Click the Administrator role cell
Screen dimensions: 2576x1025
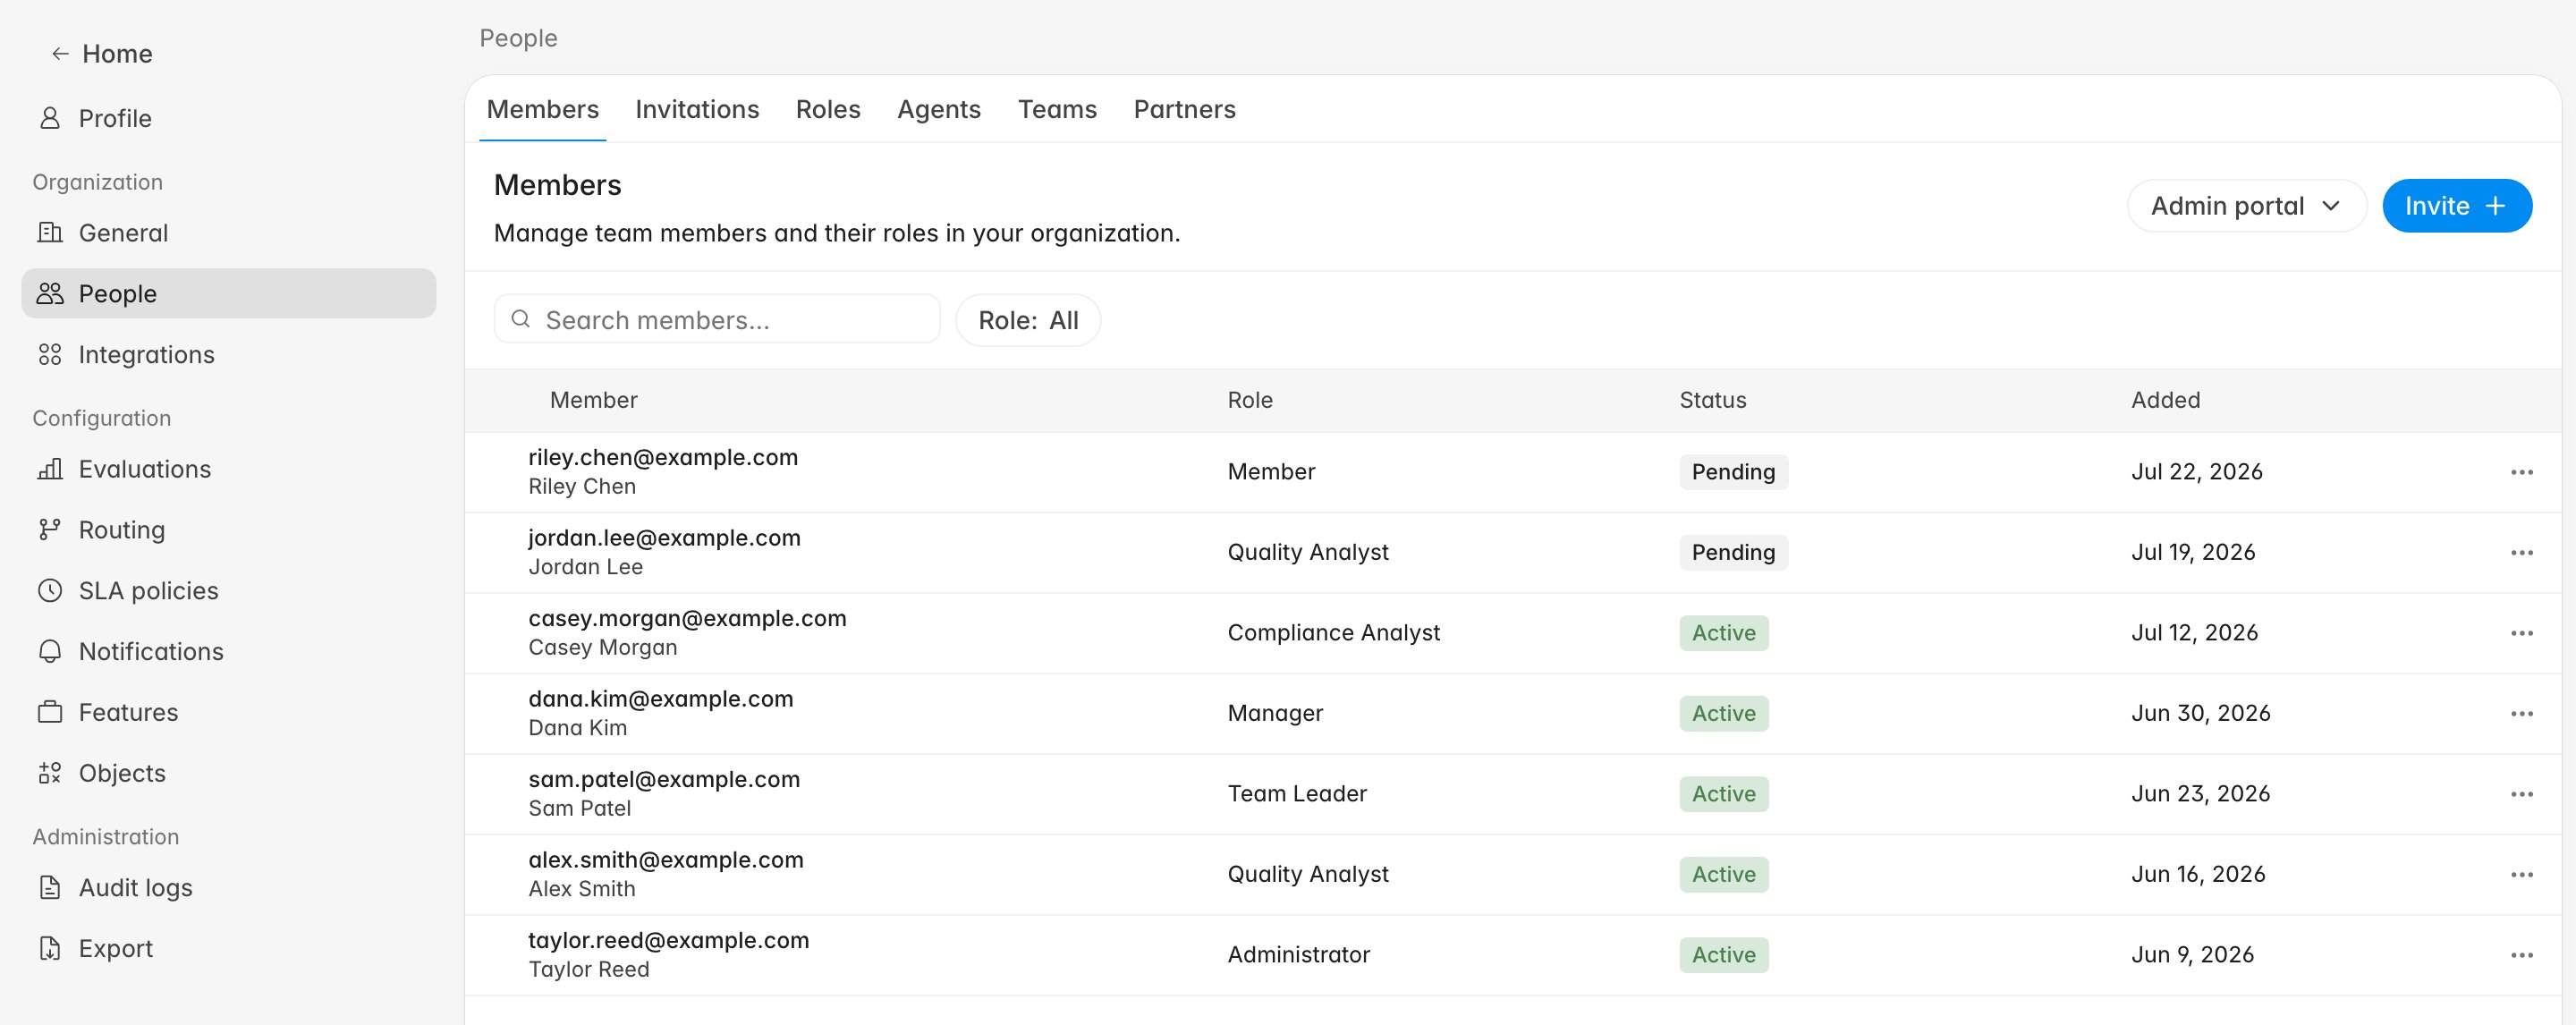point(1298,955)
